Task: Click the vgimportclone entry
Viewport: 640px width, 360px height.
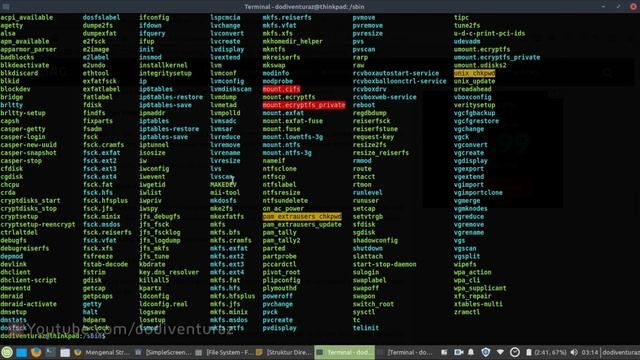Action: [x=478, y=193]
